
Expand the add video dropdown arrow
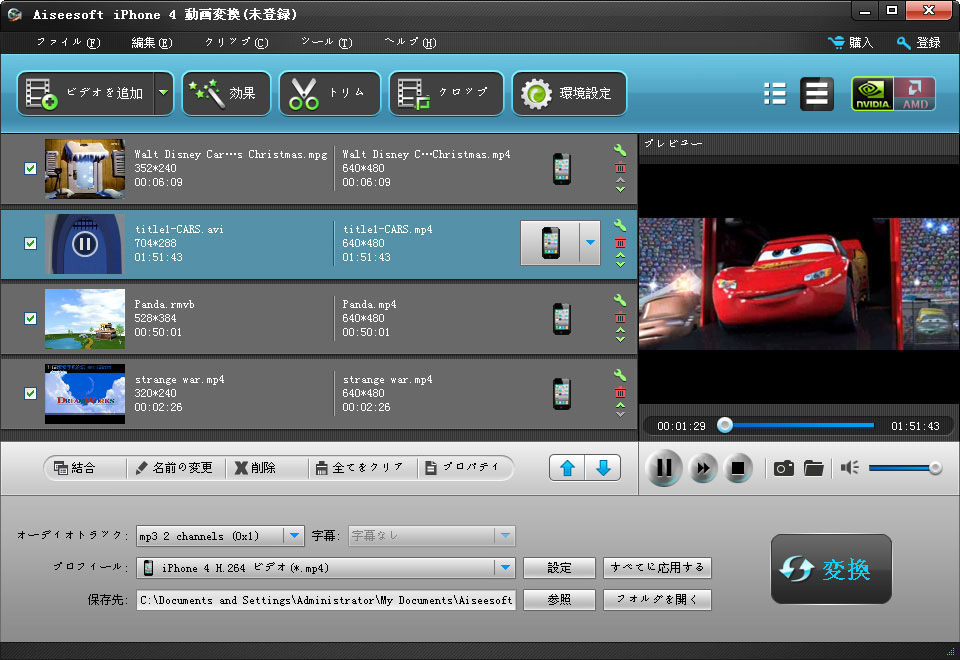[x=163, y=93]
